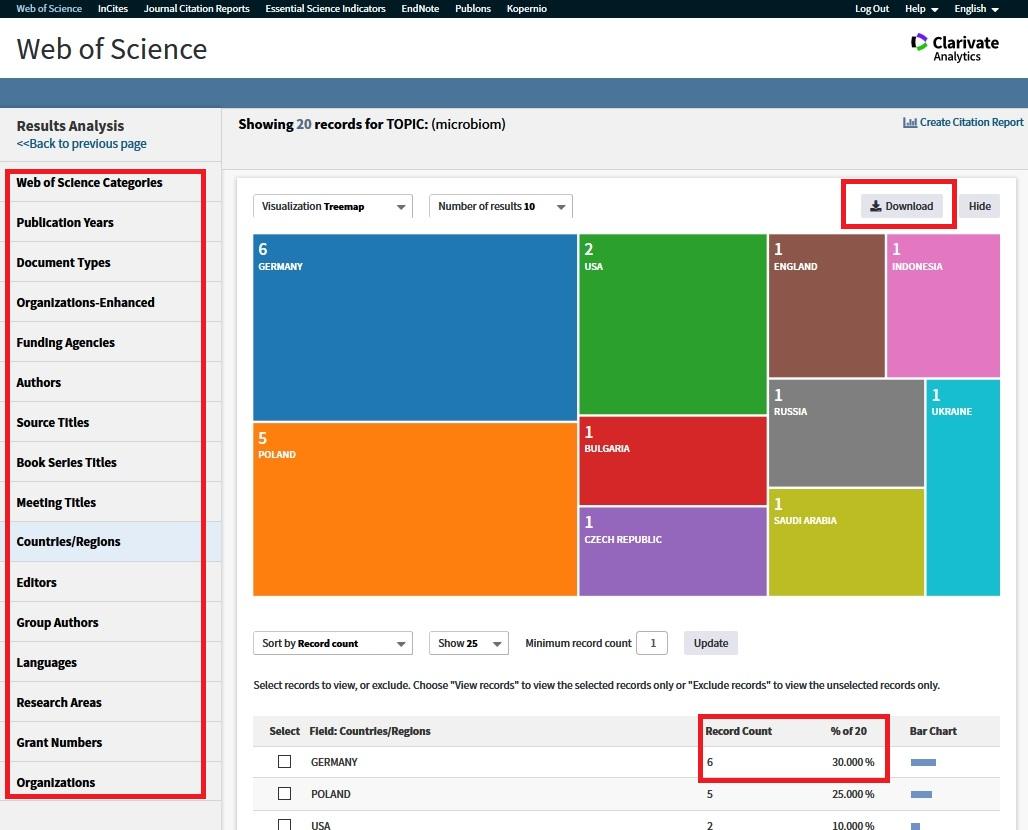Open the Show 25 dropdown

[469, 643]
